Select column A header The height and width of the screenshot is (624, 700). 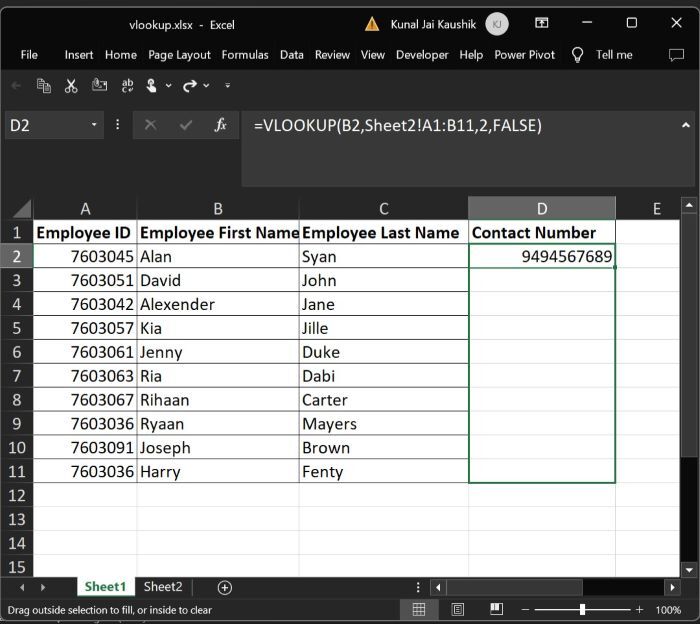click(85, 208)
